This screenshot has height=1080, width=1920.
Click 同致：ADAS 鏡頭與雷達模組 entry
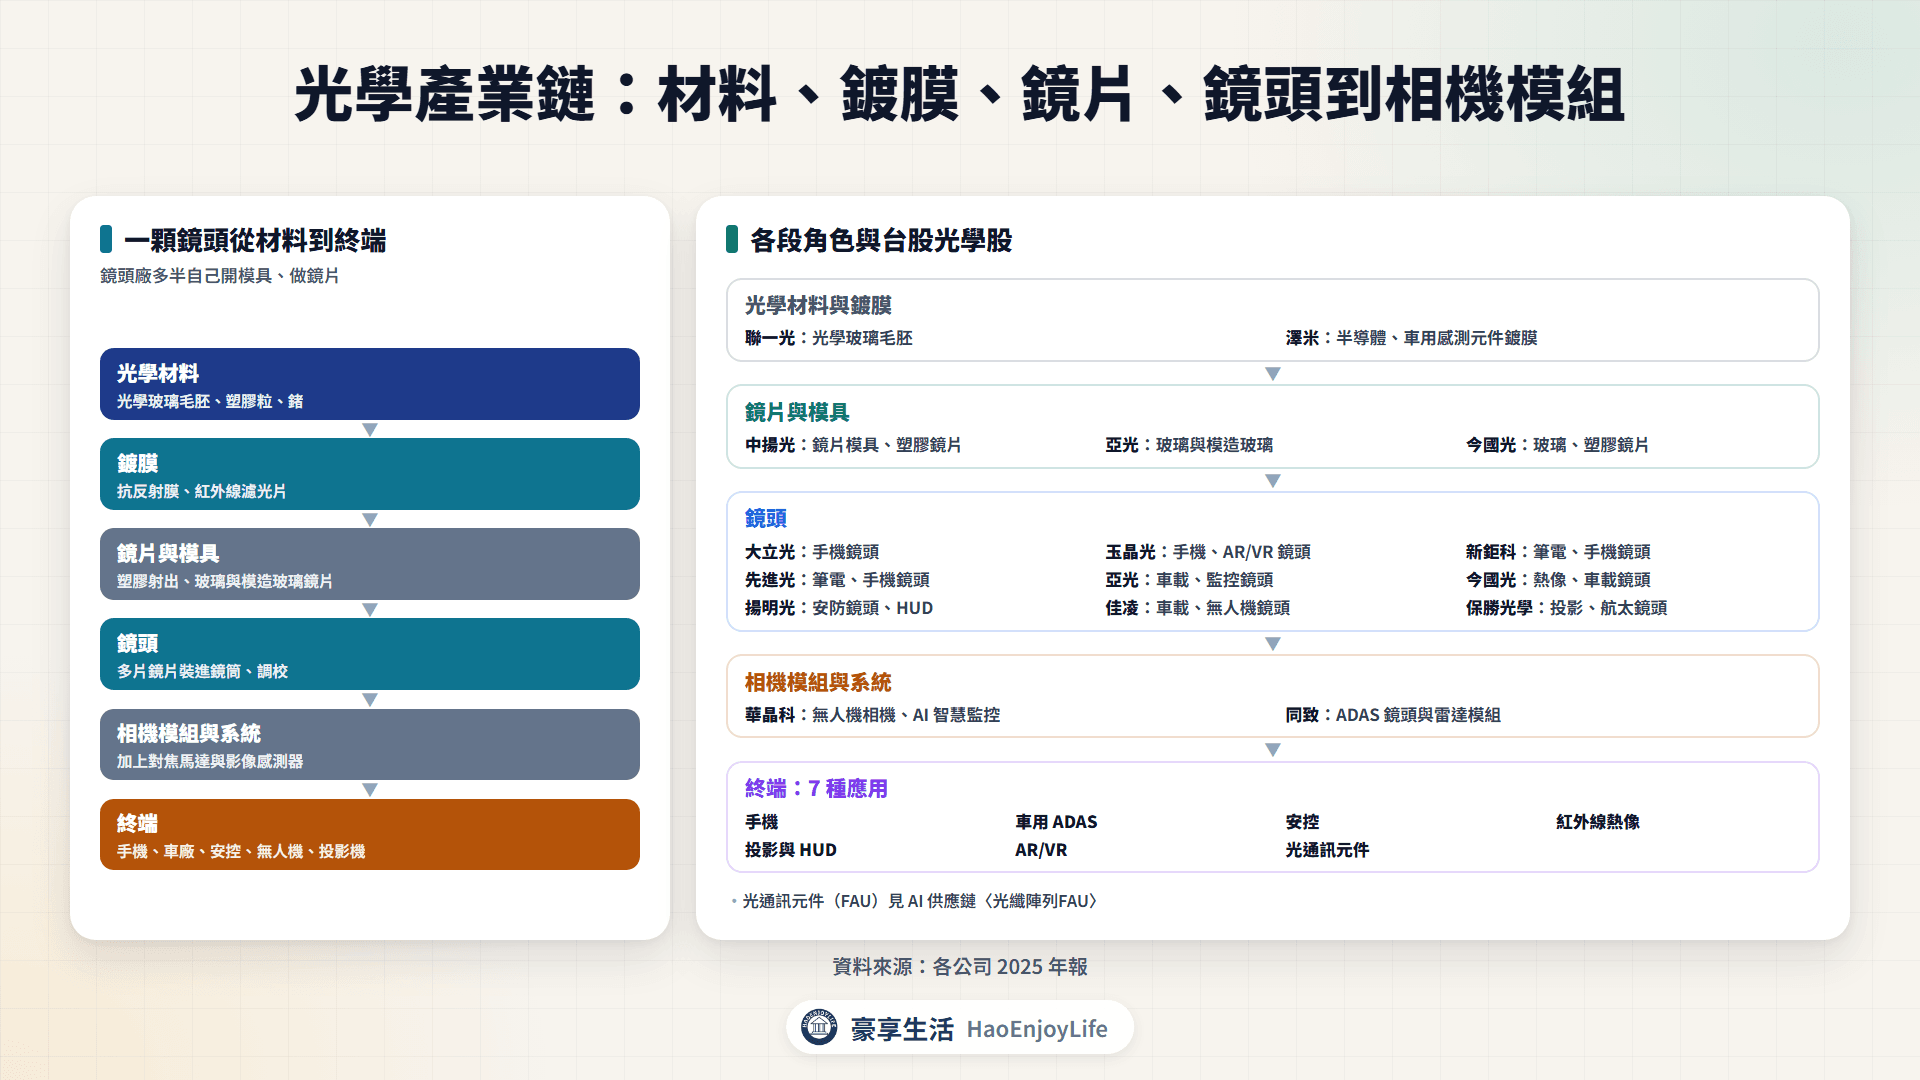1393,715
